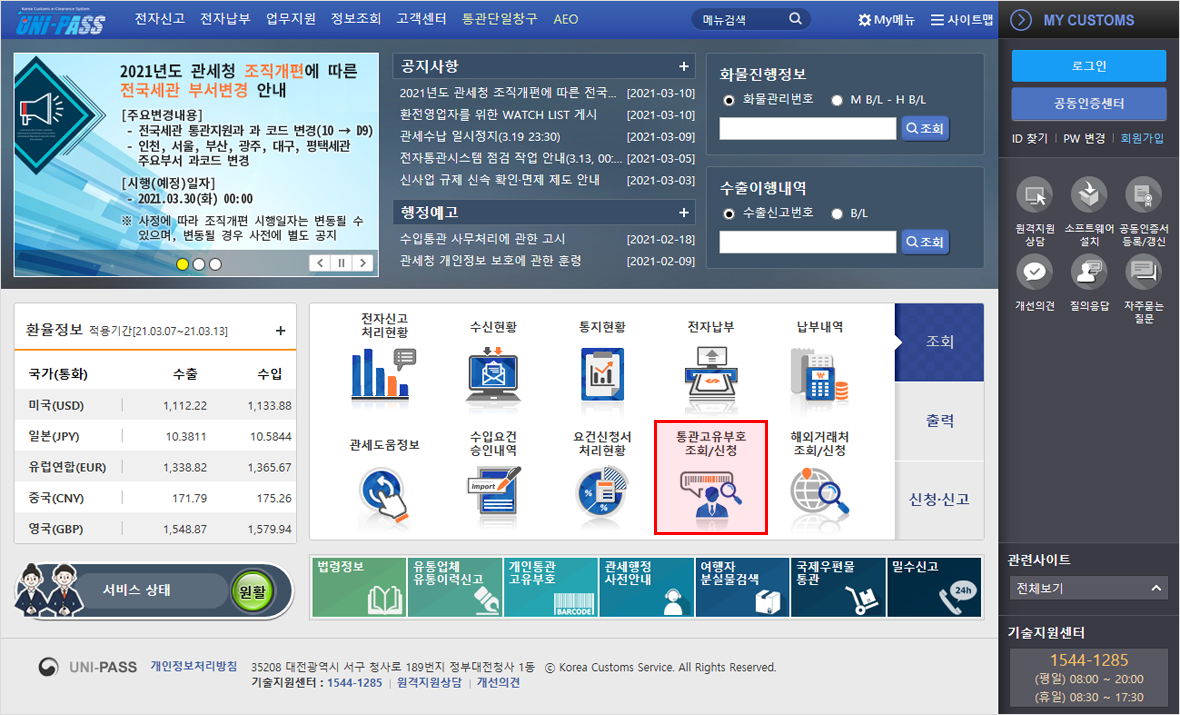1180x715 pixels.
Task: Expand the 관련사이트 전체보기 dropdown
Action: point(1088,588)
